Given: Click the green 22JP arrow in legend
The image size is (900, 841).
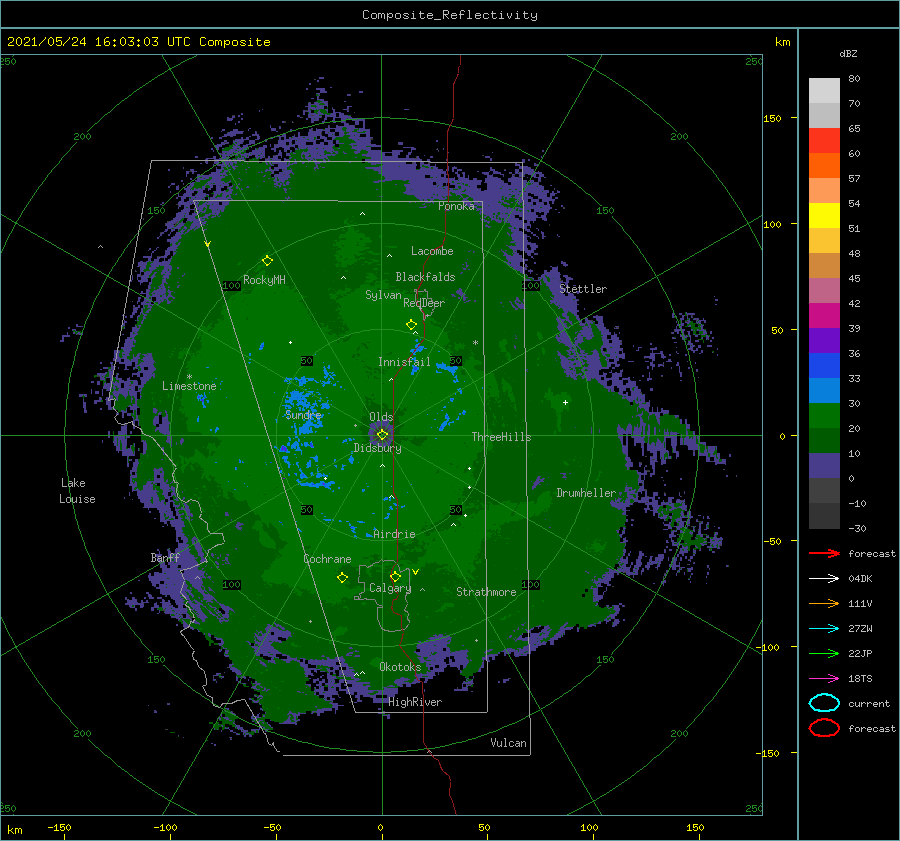Looking at the screenshot, I should (824, 653).
